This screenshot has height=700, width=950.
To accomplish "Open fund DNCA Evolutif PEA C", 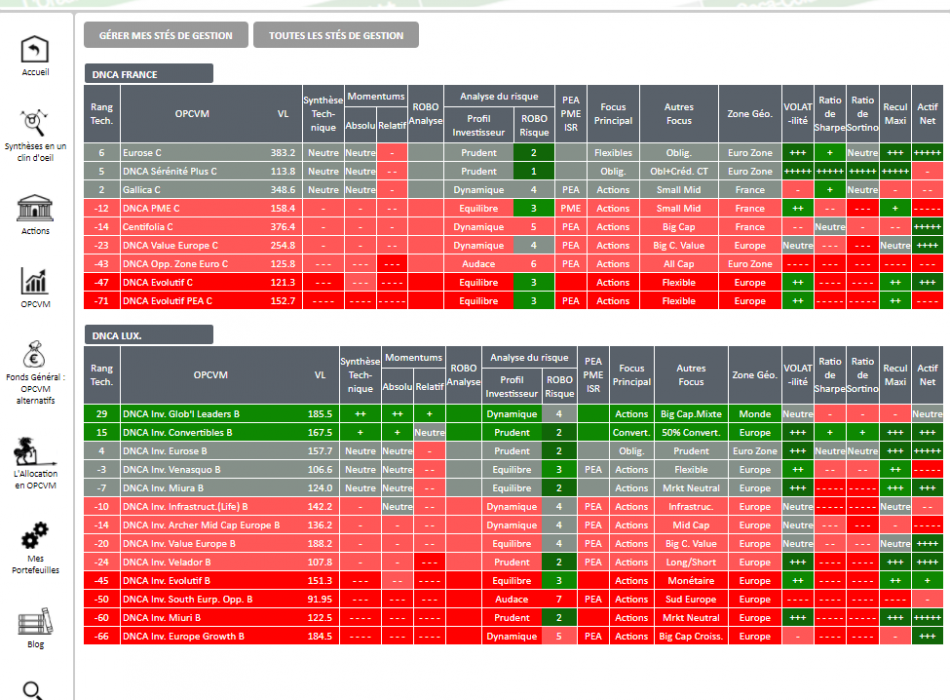I will 167,301.
